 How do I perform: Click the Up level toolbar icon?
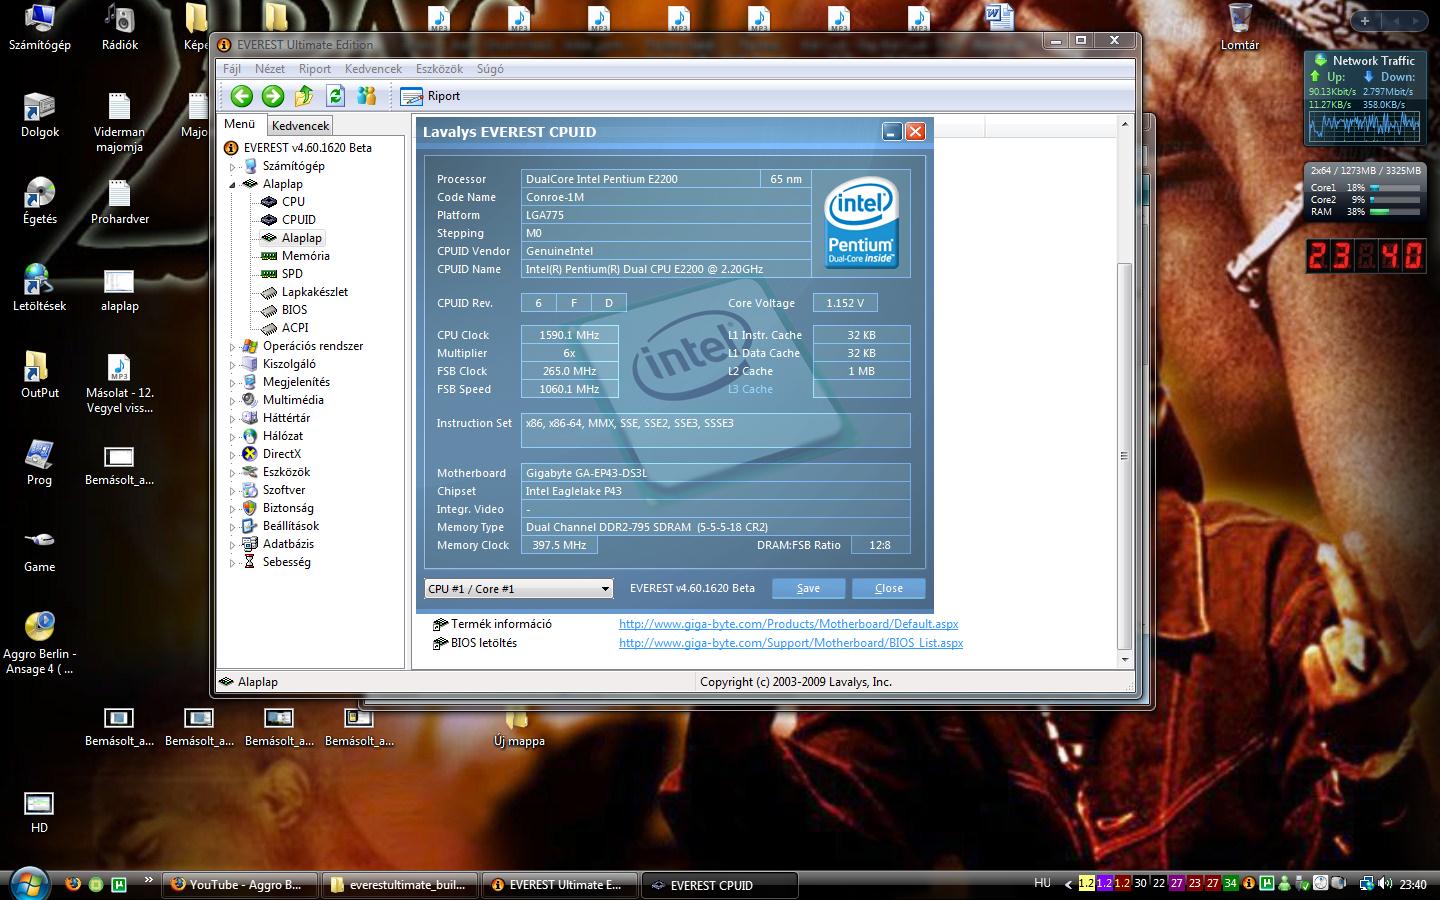click(304, 96)
